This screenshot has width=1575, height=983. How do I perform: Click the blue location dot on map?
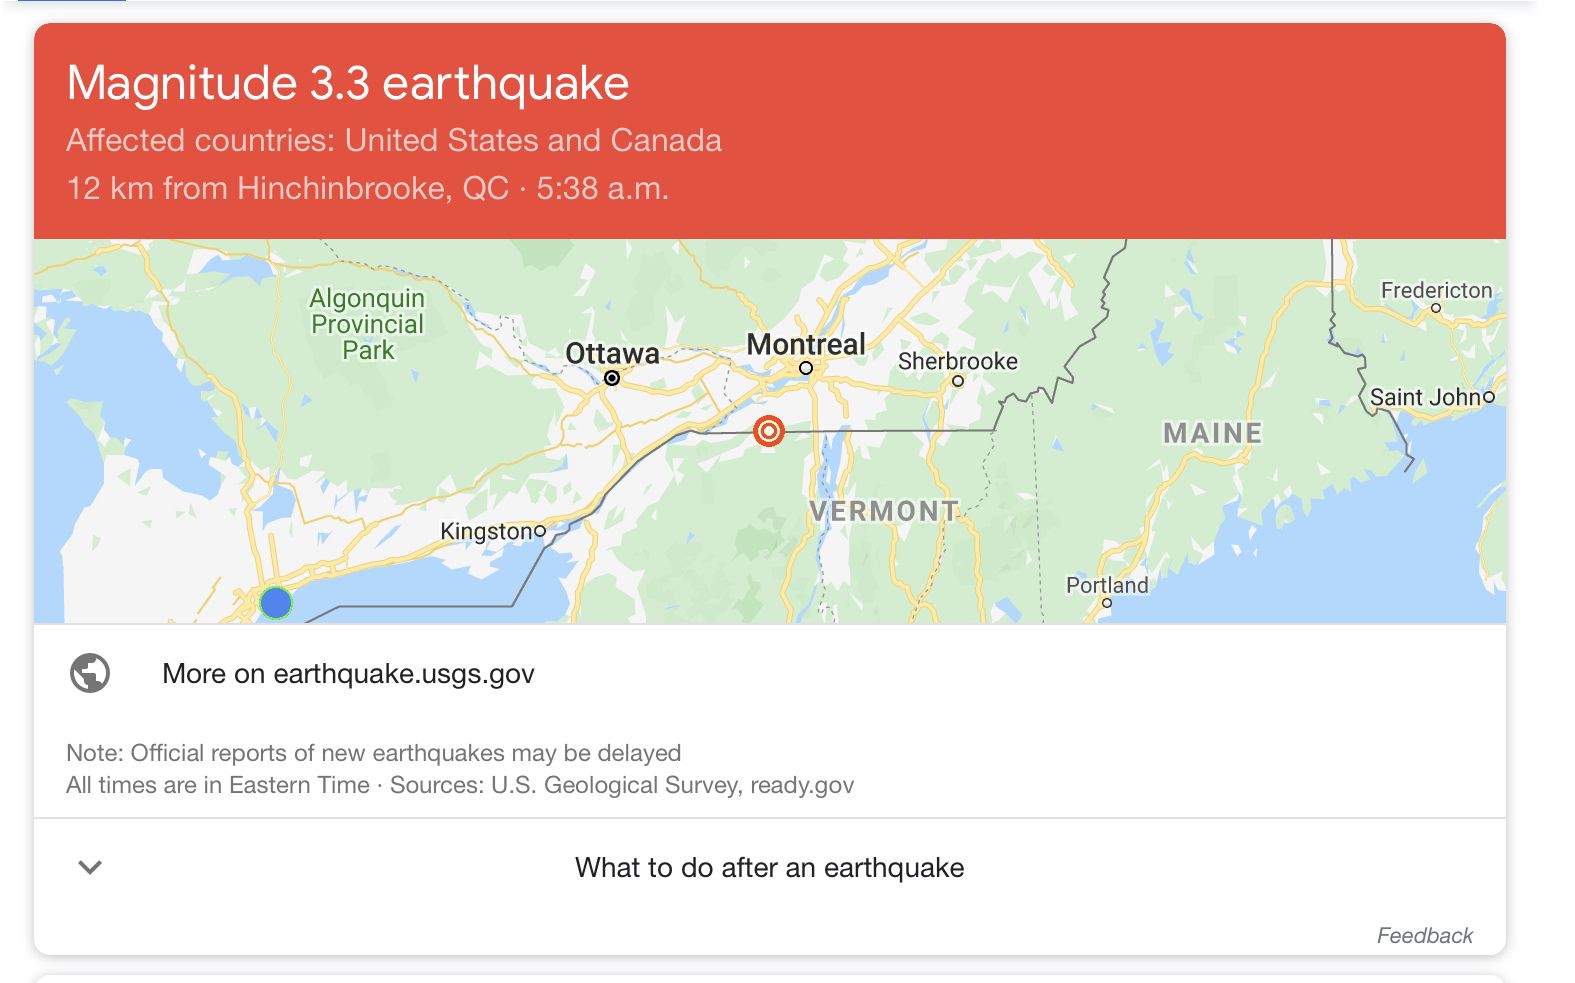coord(275,603)
